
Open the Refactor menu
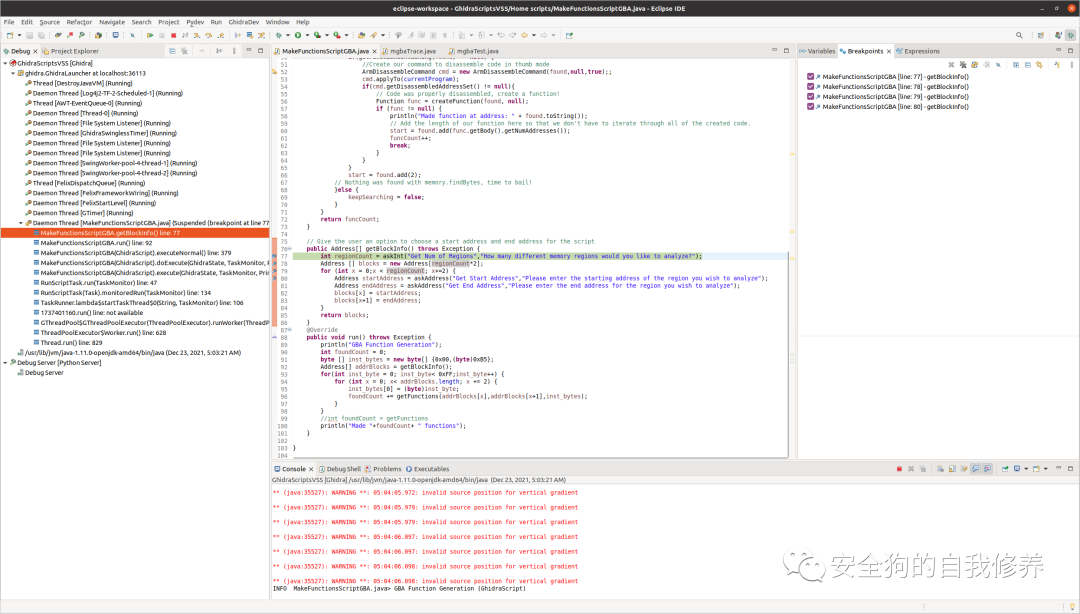click(x=79, y=22)
